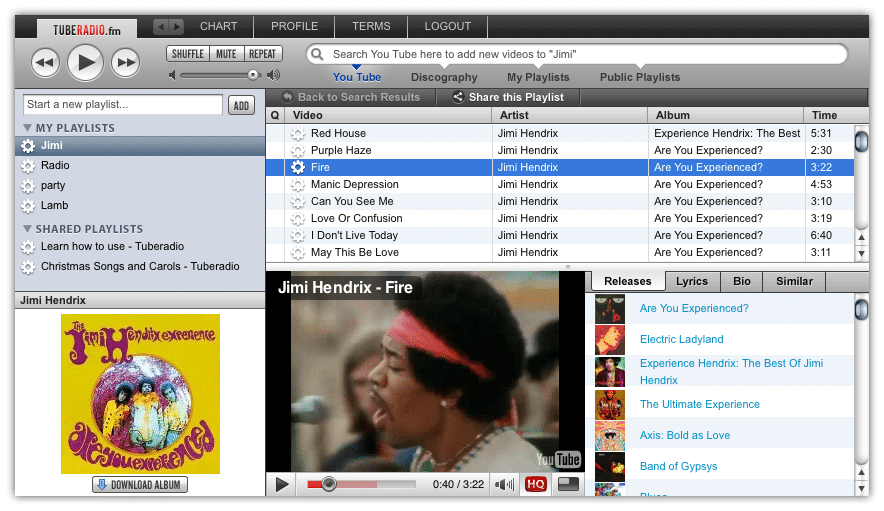Skip to next track with fast-forward button
The height and width of the screenshot is (511, 884).
[x=125, y=64]
